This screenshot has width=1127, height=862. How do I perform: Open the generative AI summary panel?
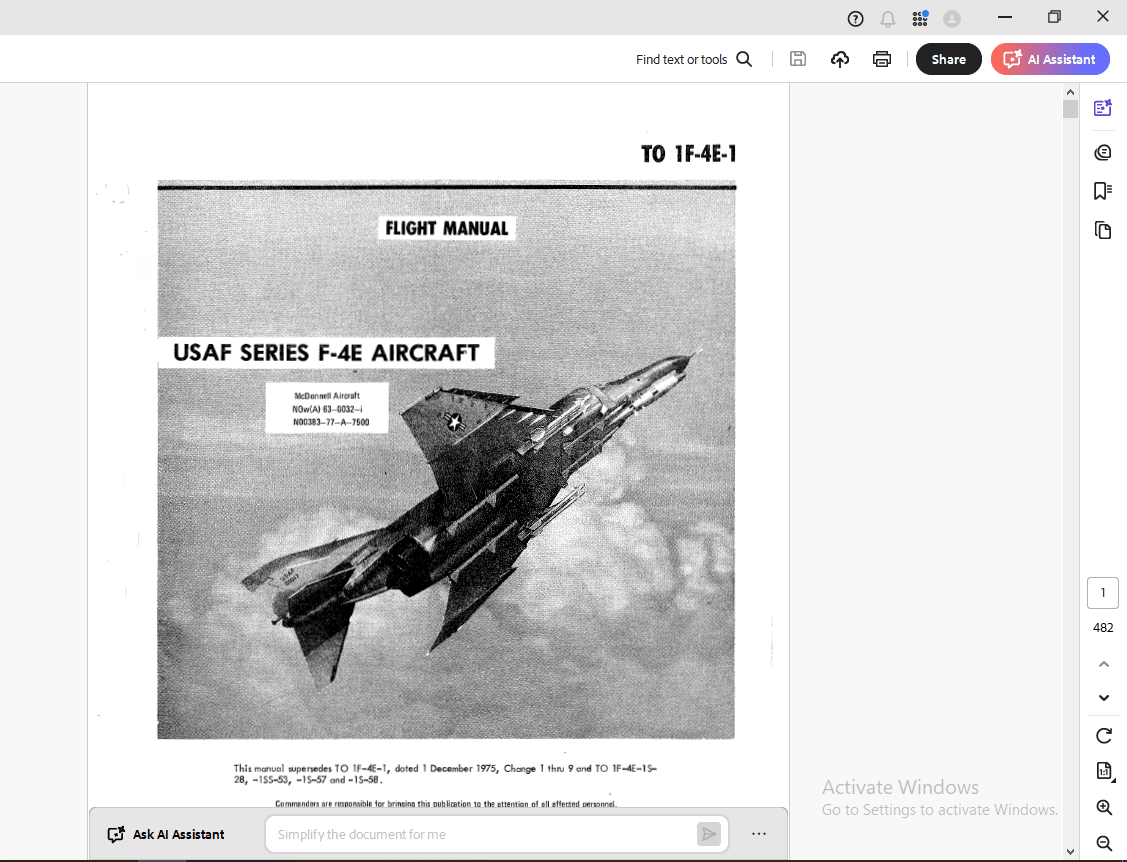coord(1102,107)
